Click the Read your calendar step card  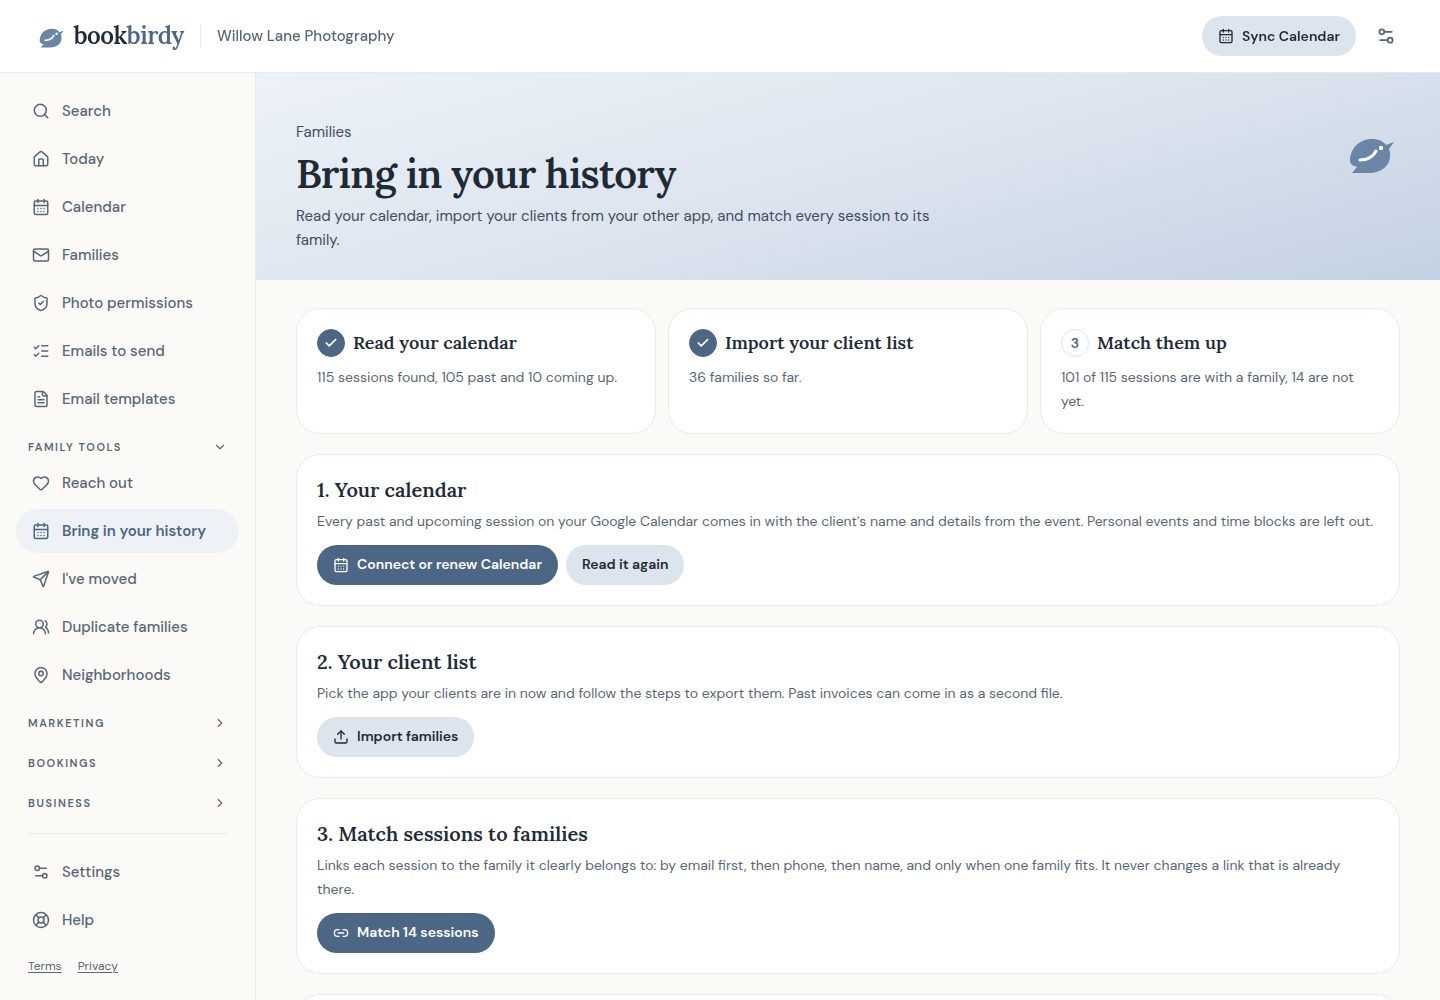476,371
